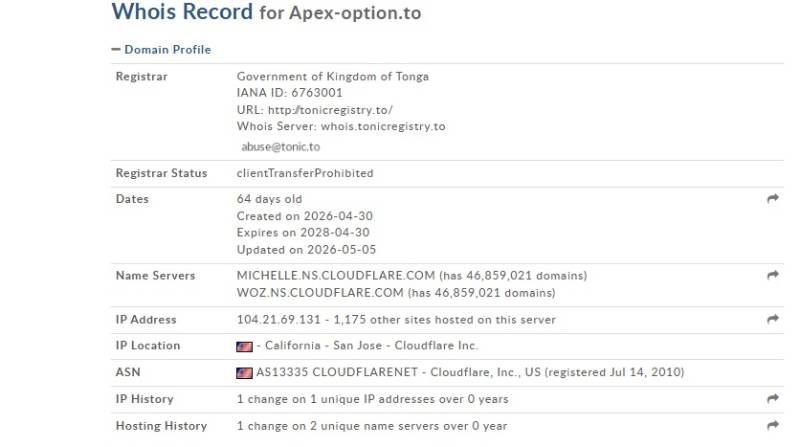Click the share arrow in the Dates row

pyautogui.click(x=772, y=198)
